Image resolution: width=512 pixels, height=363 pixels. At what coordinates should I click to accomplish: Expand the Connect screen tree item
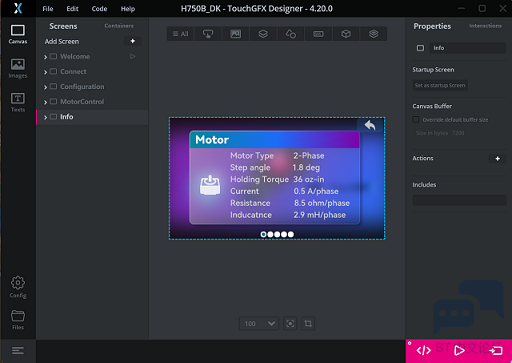tap(45, 72)
